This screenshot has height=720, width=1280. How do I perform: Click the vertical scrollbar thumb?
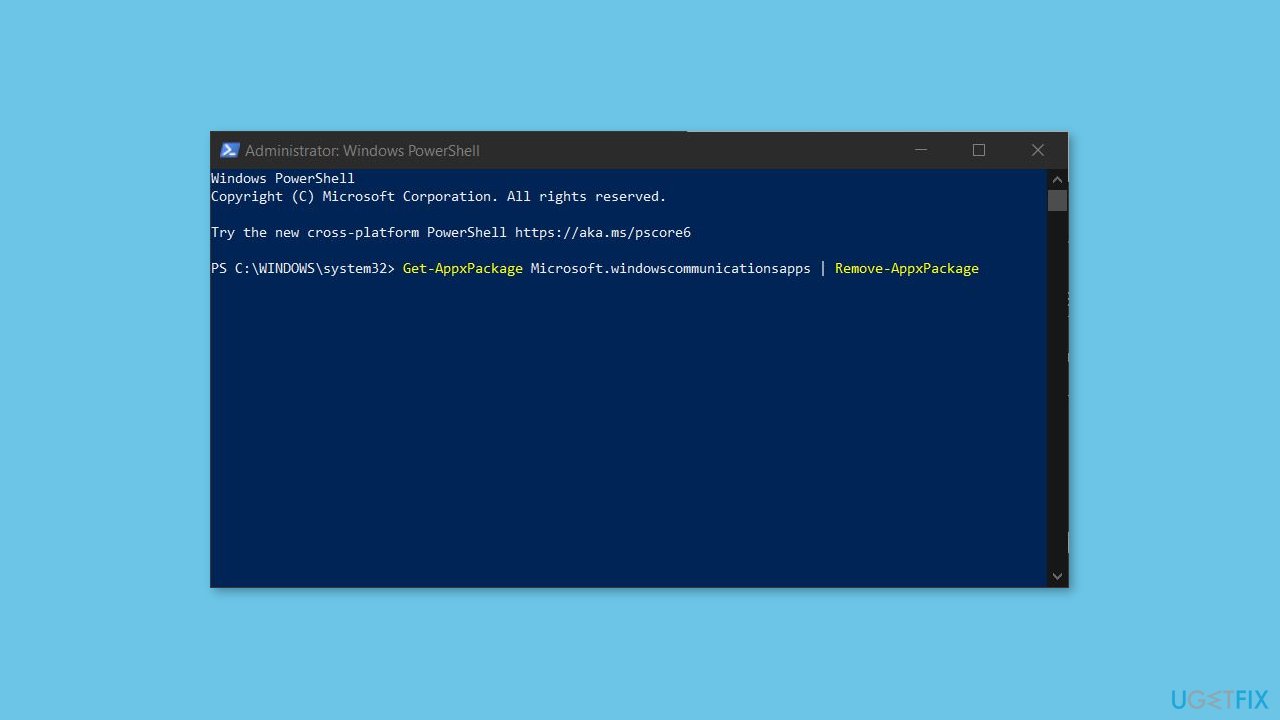tap(1057, 200)
